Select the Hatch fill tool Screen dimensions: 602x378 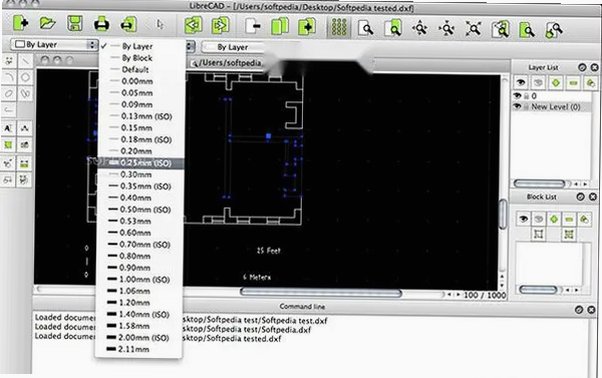click(8, 145)
